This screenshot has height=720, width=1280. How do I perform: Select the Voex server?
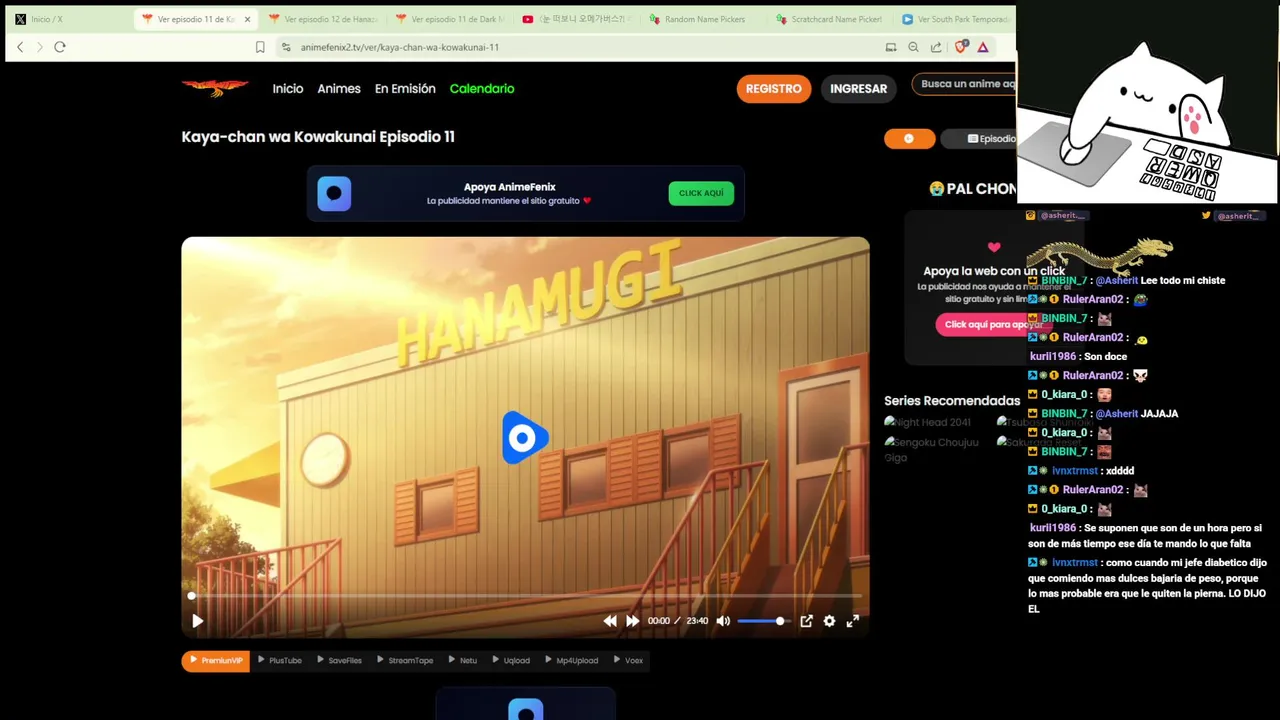[x=629, y=661]
